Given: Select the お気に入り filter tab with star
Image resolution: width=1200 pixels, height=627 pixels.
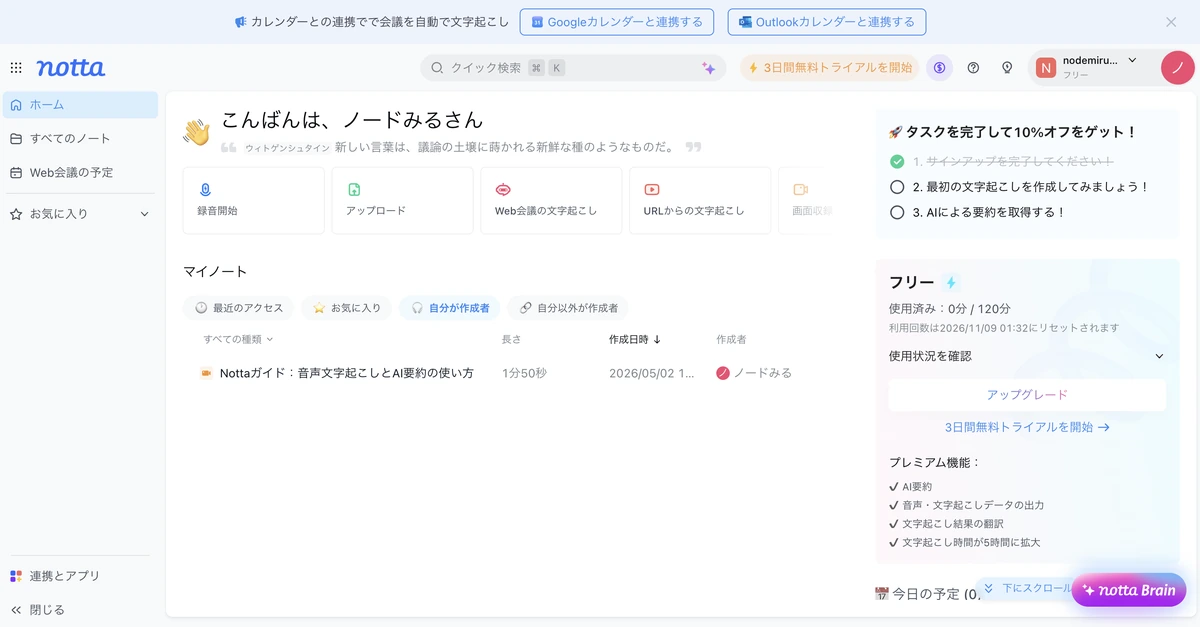Looking at the screenshot, I should (346, 308).
